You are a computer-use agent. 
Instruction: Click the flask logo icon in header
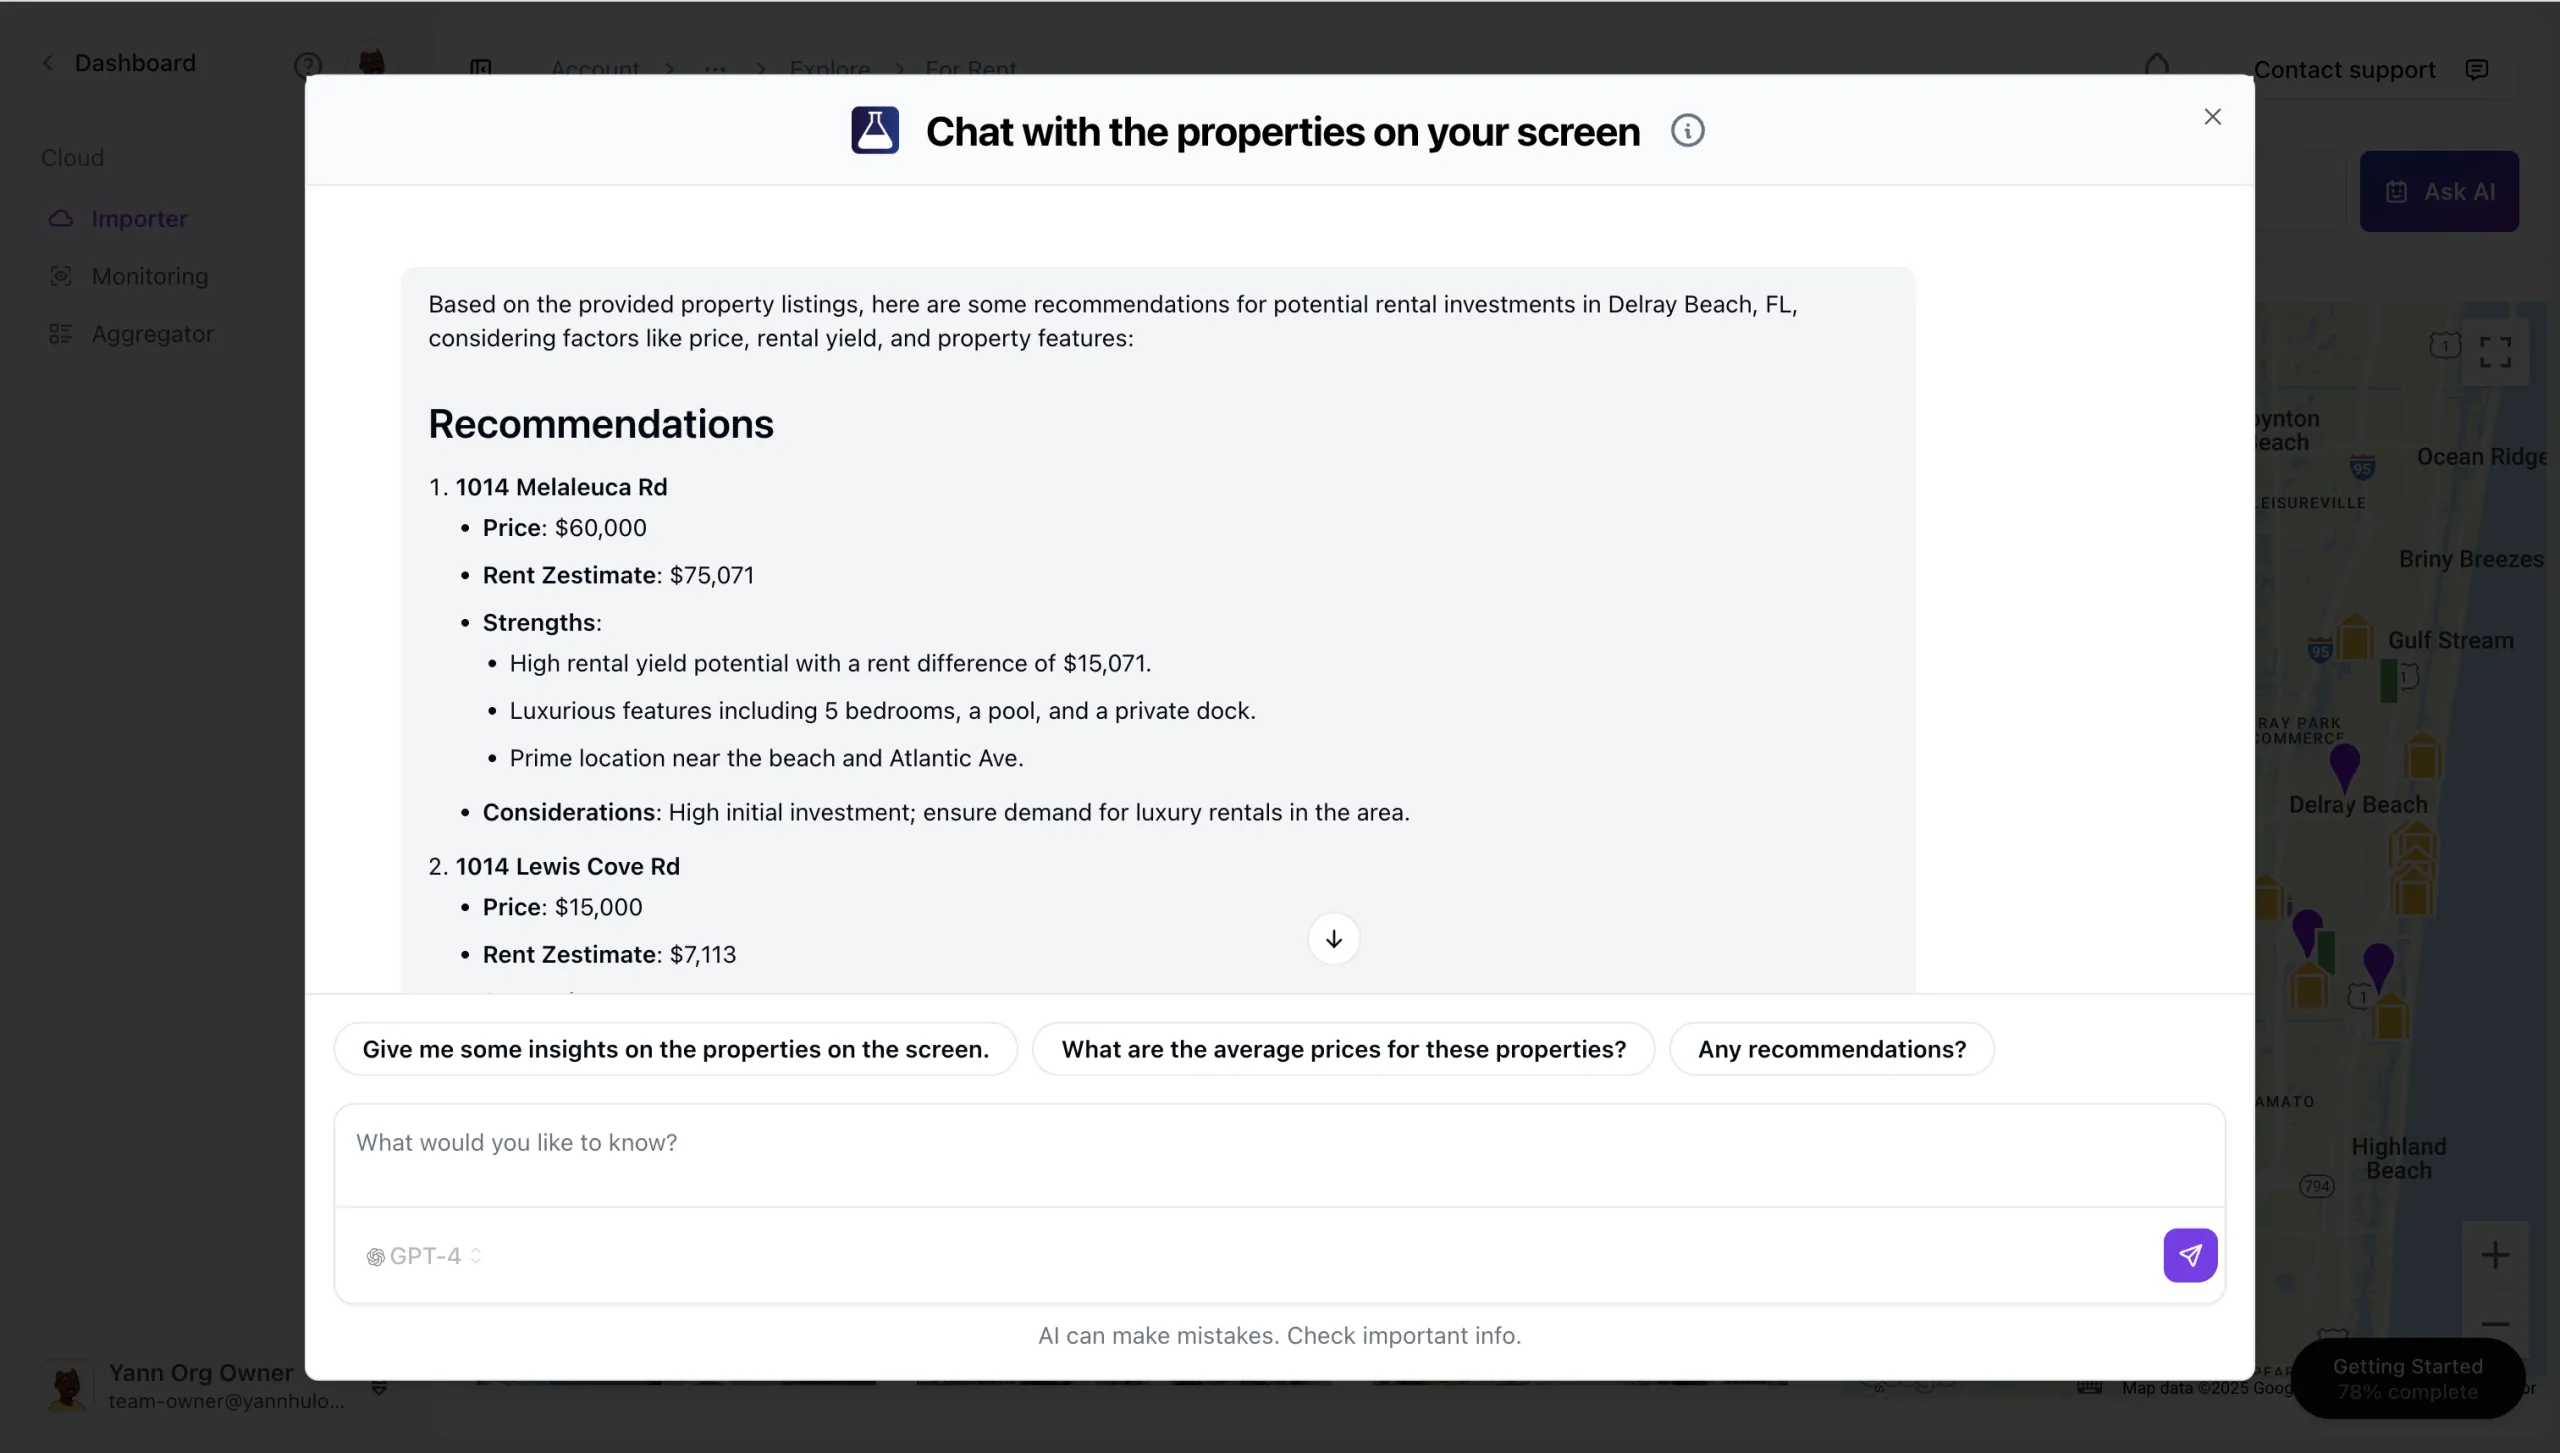874,131
